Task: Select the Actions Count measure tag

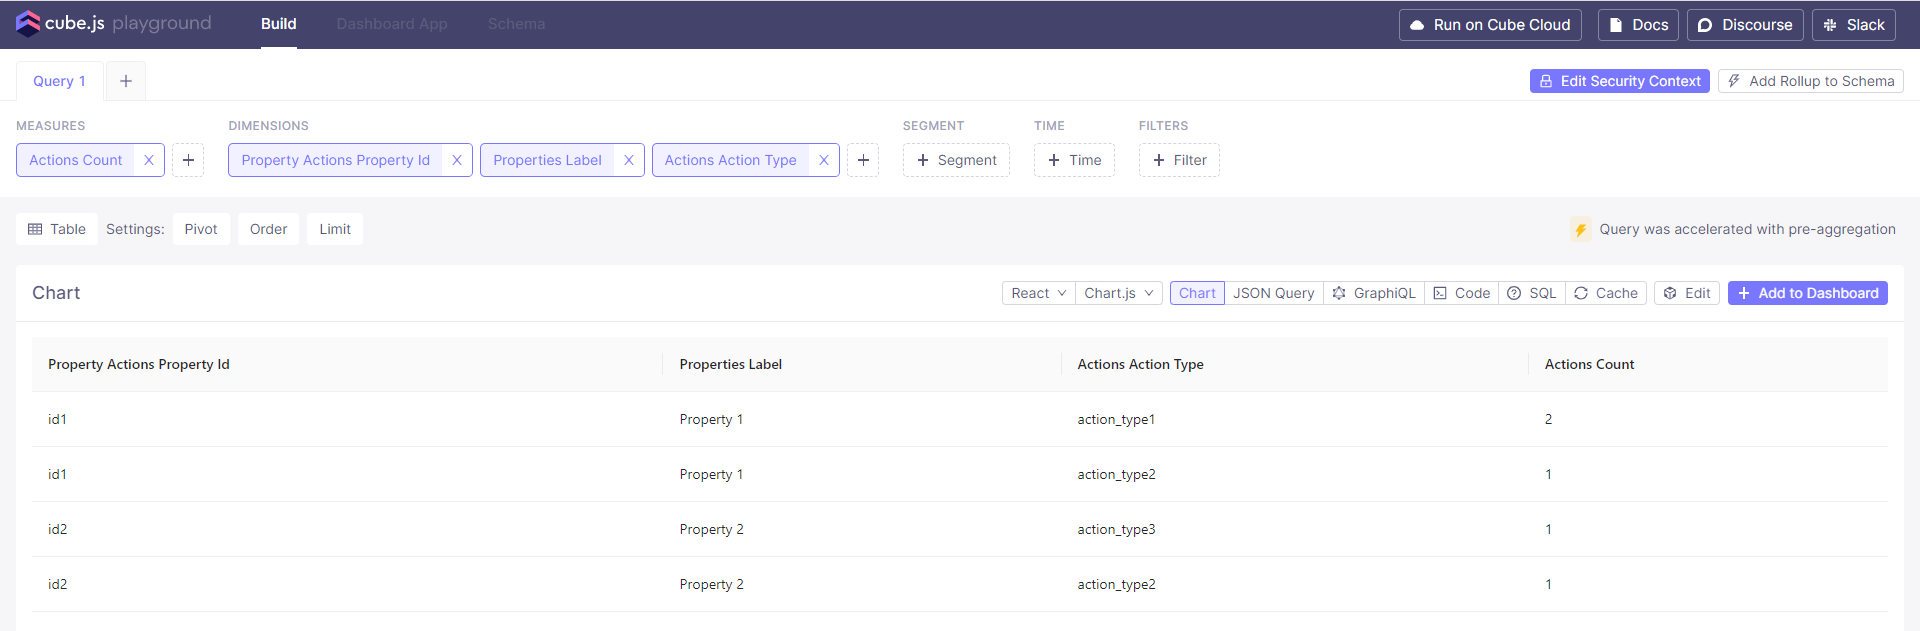Action: (x=76, y=160)
